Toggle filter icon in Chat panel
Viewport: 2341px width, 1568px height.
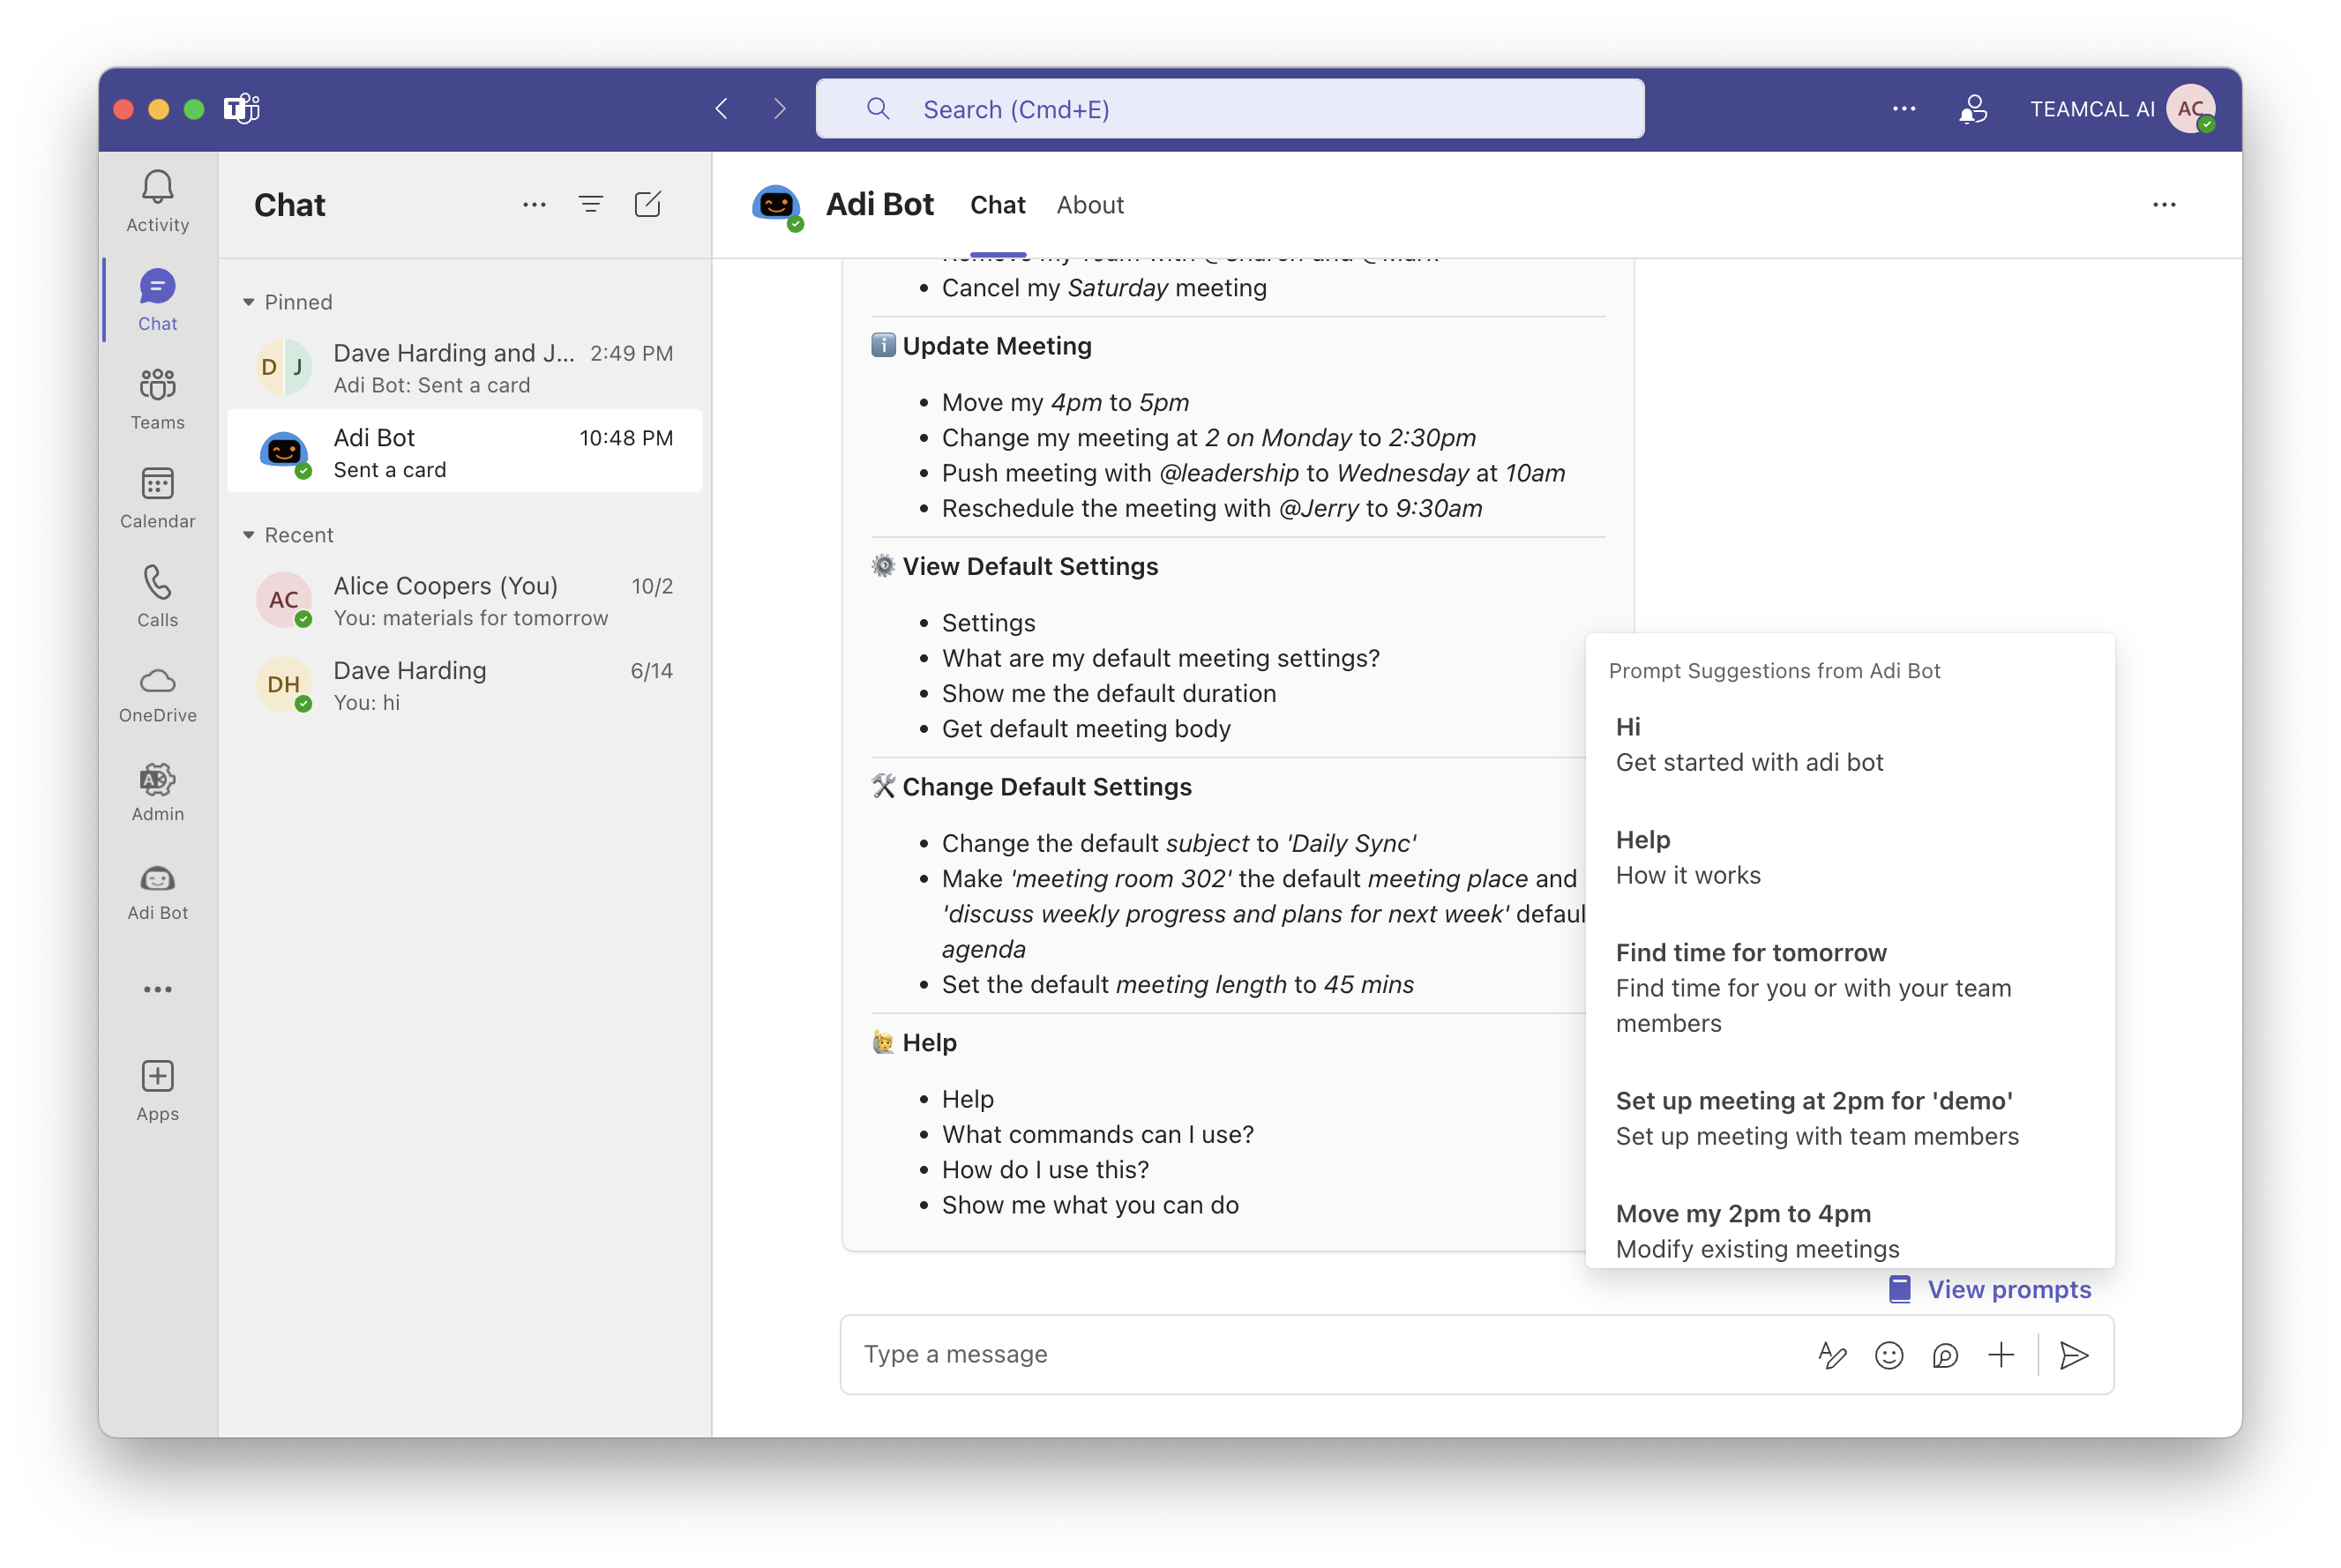(591, 206)
